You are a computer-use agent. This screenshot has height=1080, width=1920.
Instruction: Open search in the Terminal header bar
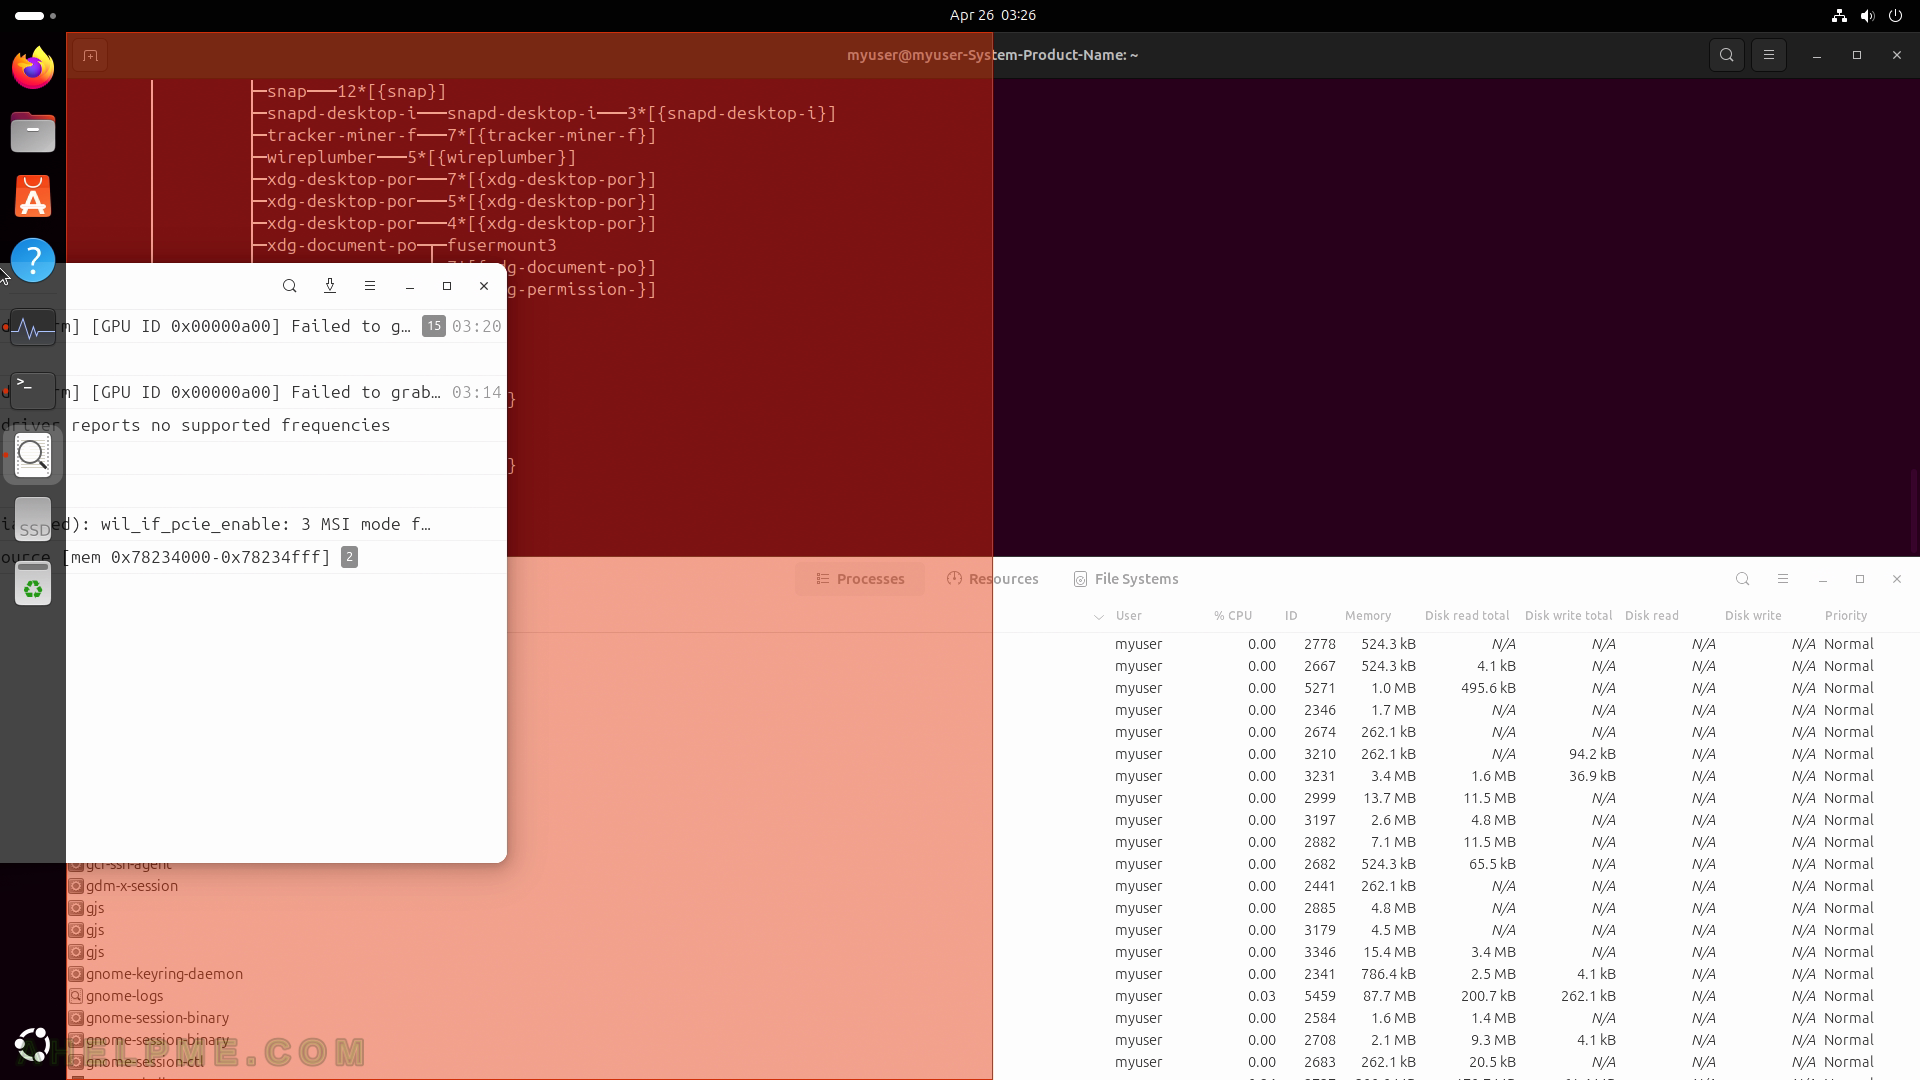click(1727, 55)
